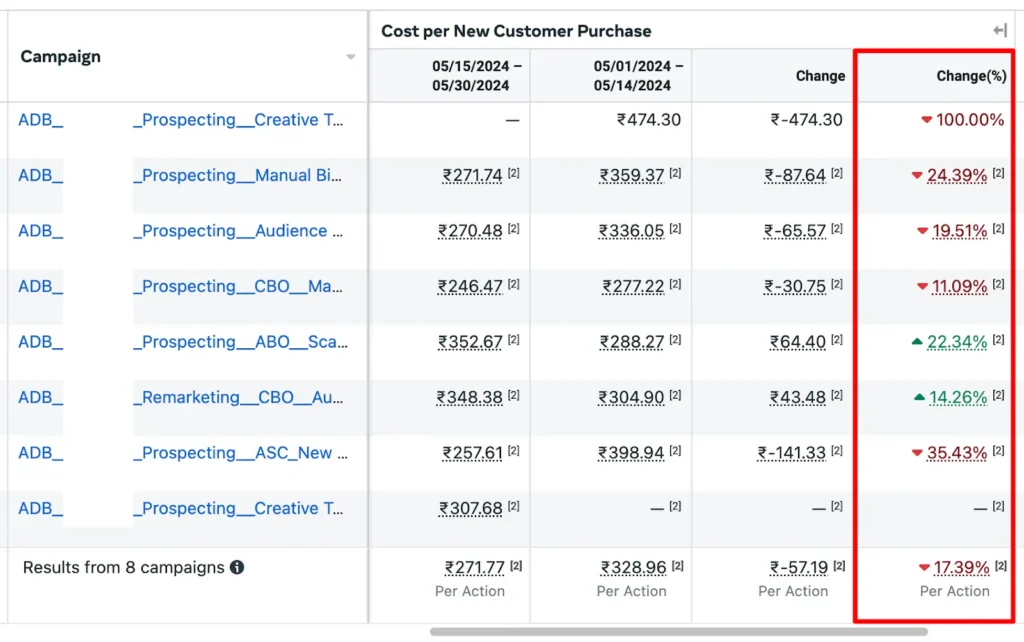This screenshot has width=1024, height=642.
Task: Click the horizontal scrollbar below the table
Action: click(678, 632)
